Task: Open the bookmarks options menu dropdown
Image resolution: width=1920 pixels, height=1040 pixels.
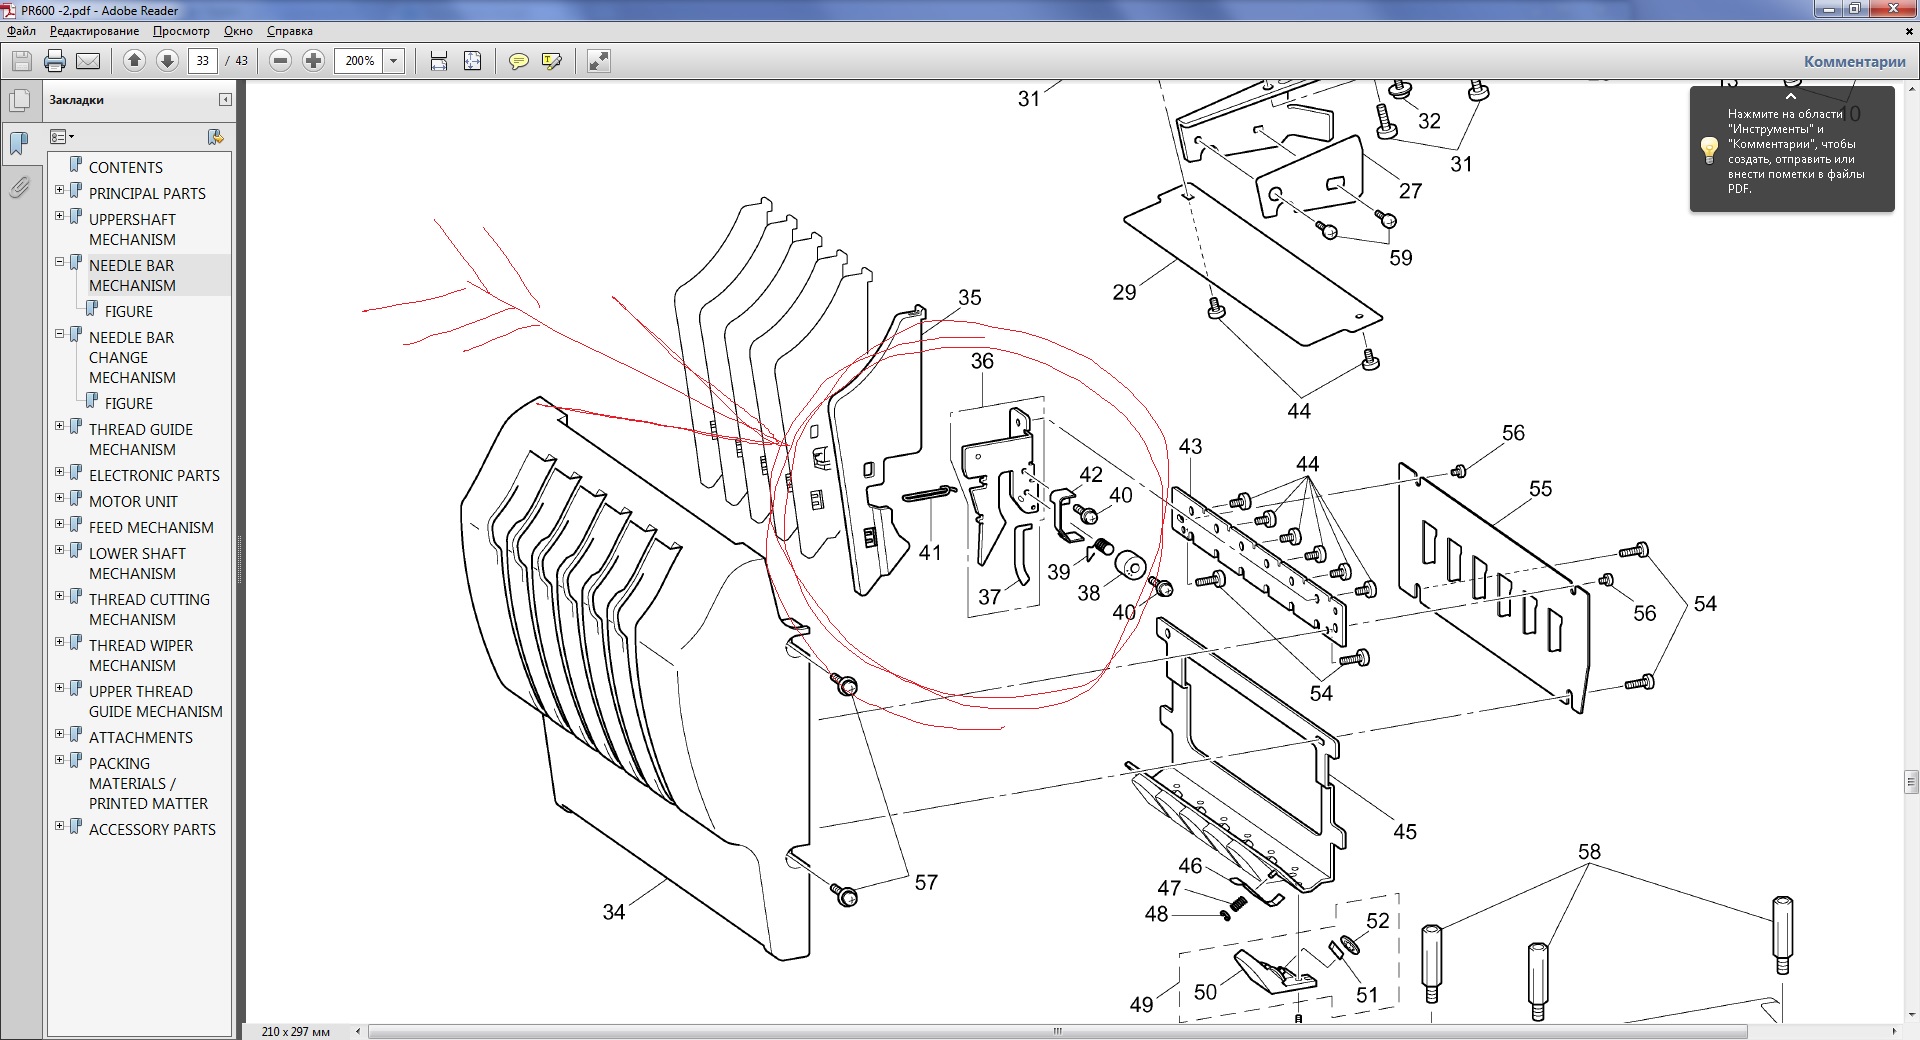Action: coord(62,137)
